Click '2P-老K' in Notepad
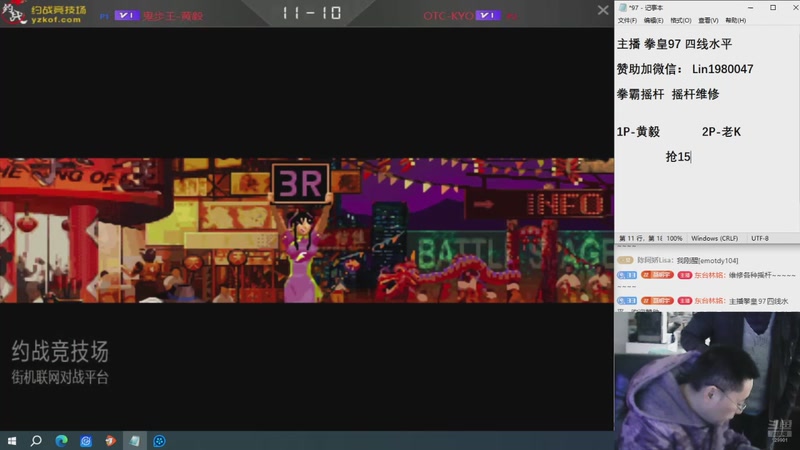Viewport: 800px width, 450px height. (721, 132)
